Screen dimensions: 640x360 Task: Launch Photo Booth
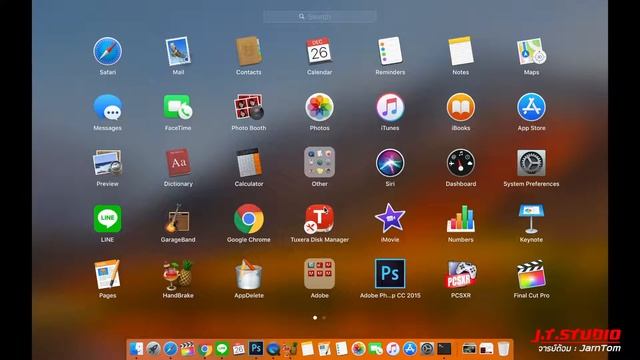tap(249, 107)
